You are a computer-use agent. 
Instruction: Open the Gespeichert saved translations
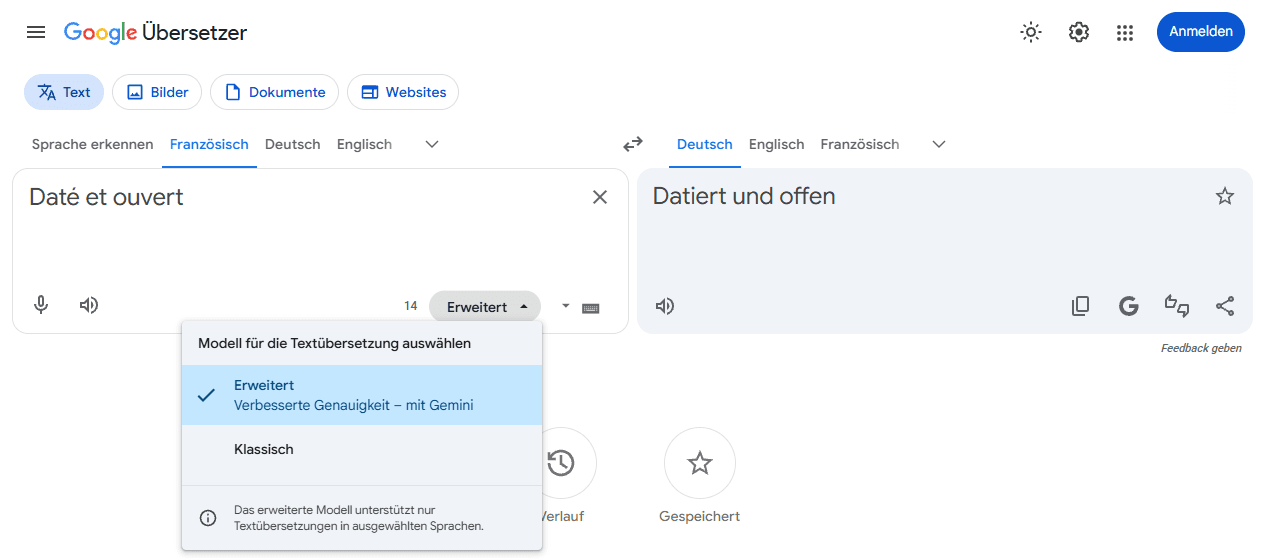700,463
